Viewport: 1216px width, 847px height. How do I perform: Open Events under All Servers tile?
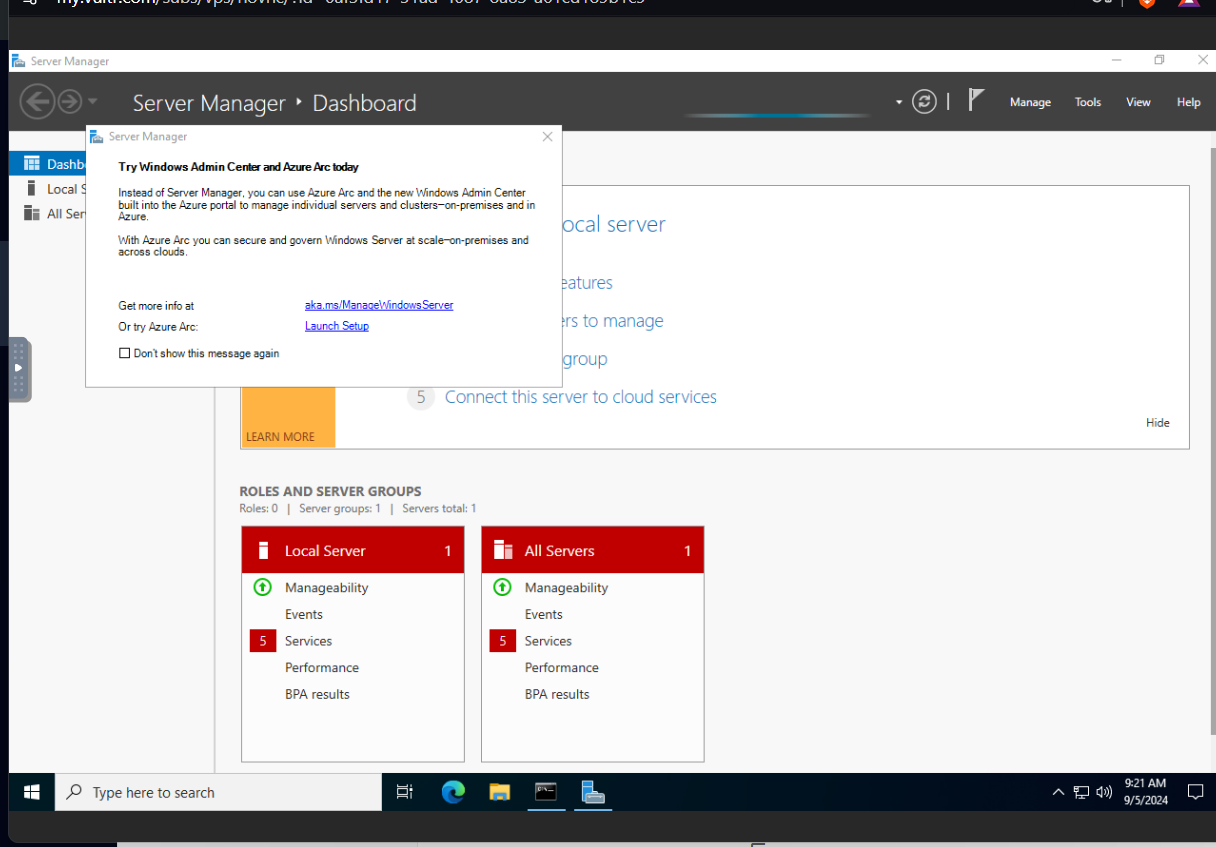(x=544, y=615)
